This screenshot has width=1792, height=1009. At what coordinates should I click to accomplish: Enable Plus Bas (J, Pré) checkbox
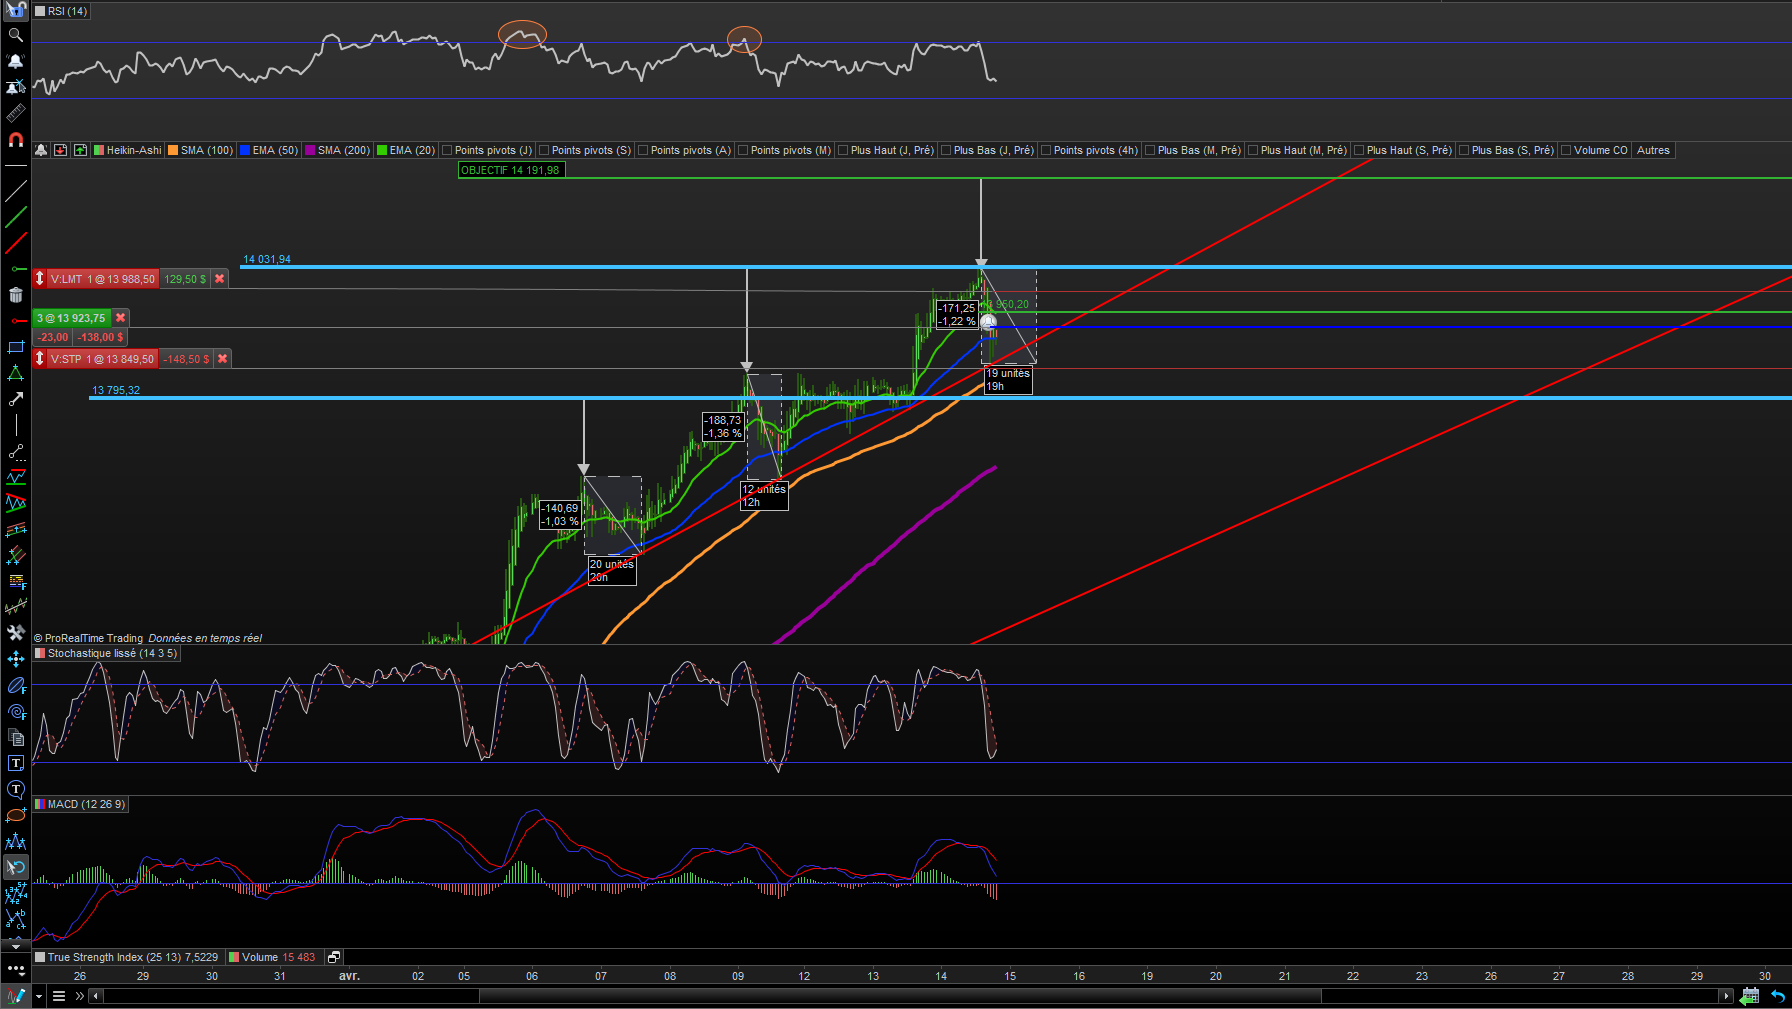tap(946, 150)
